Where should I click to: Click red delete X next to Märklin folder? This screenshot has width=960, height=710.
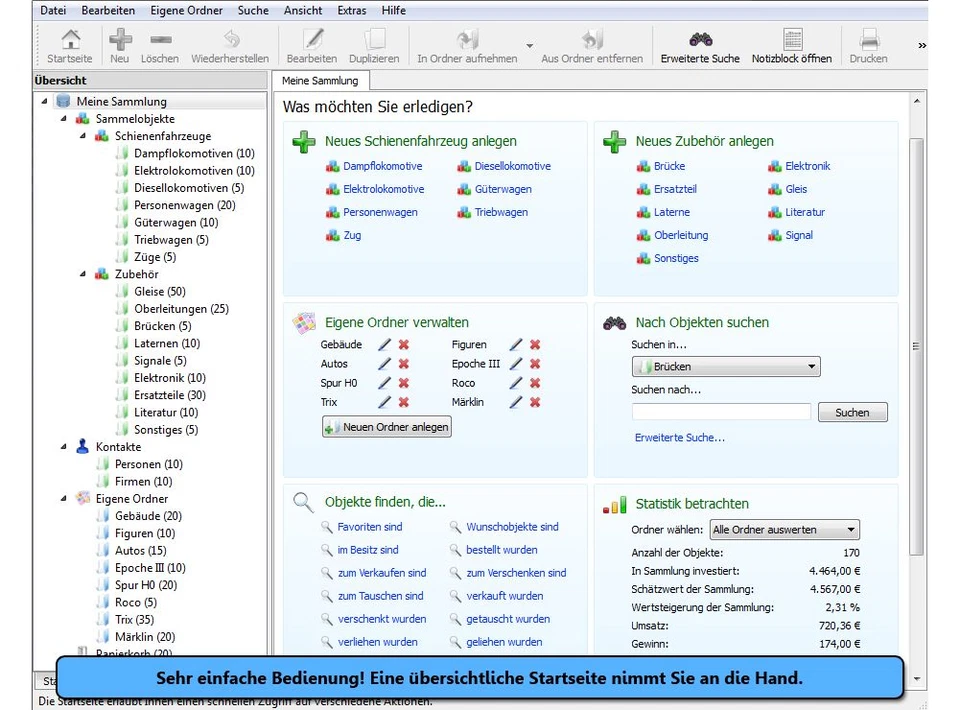535,402
